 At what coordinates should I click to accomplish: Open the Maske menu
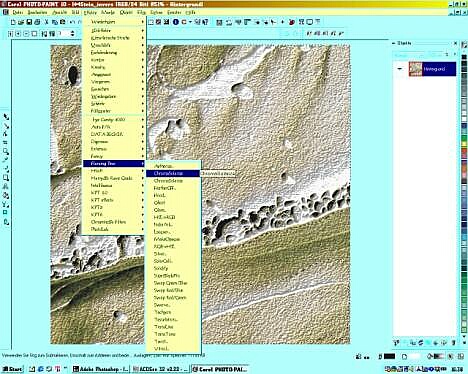click(108, 12)
